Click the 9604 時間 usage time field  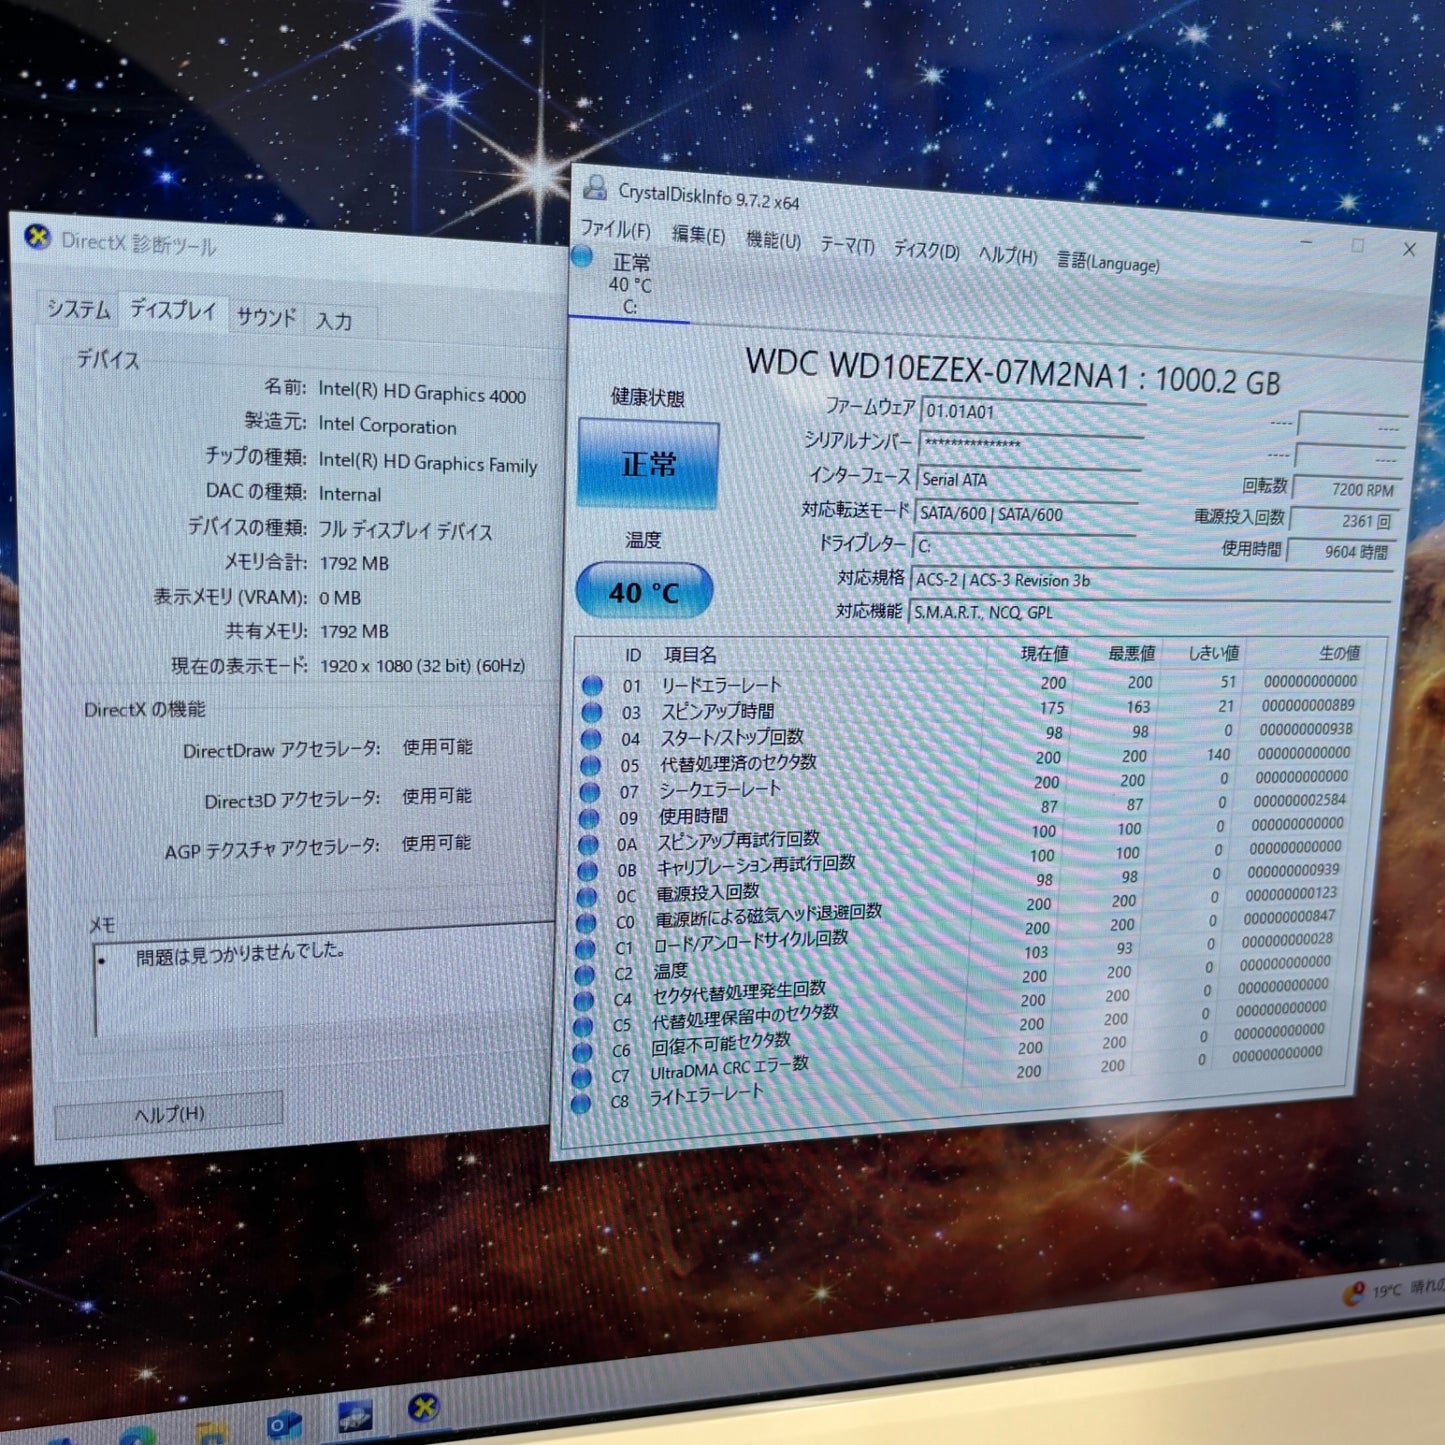pos(1340,552)
